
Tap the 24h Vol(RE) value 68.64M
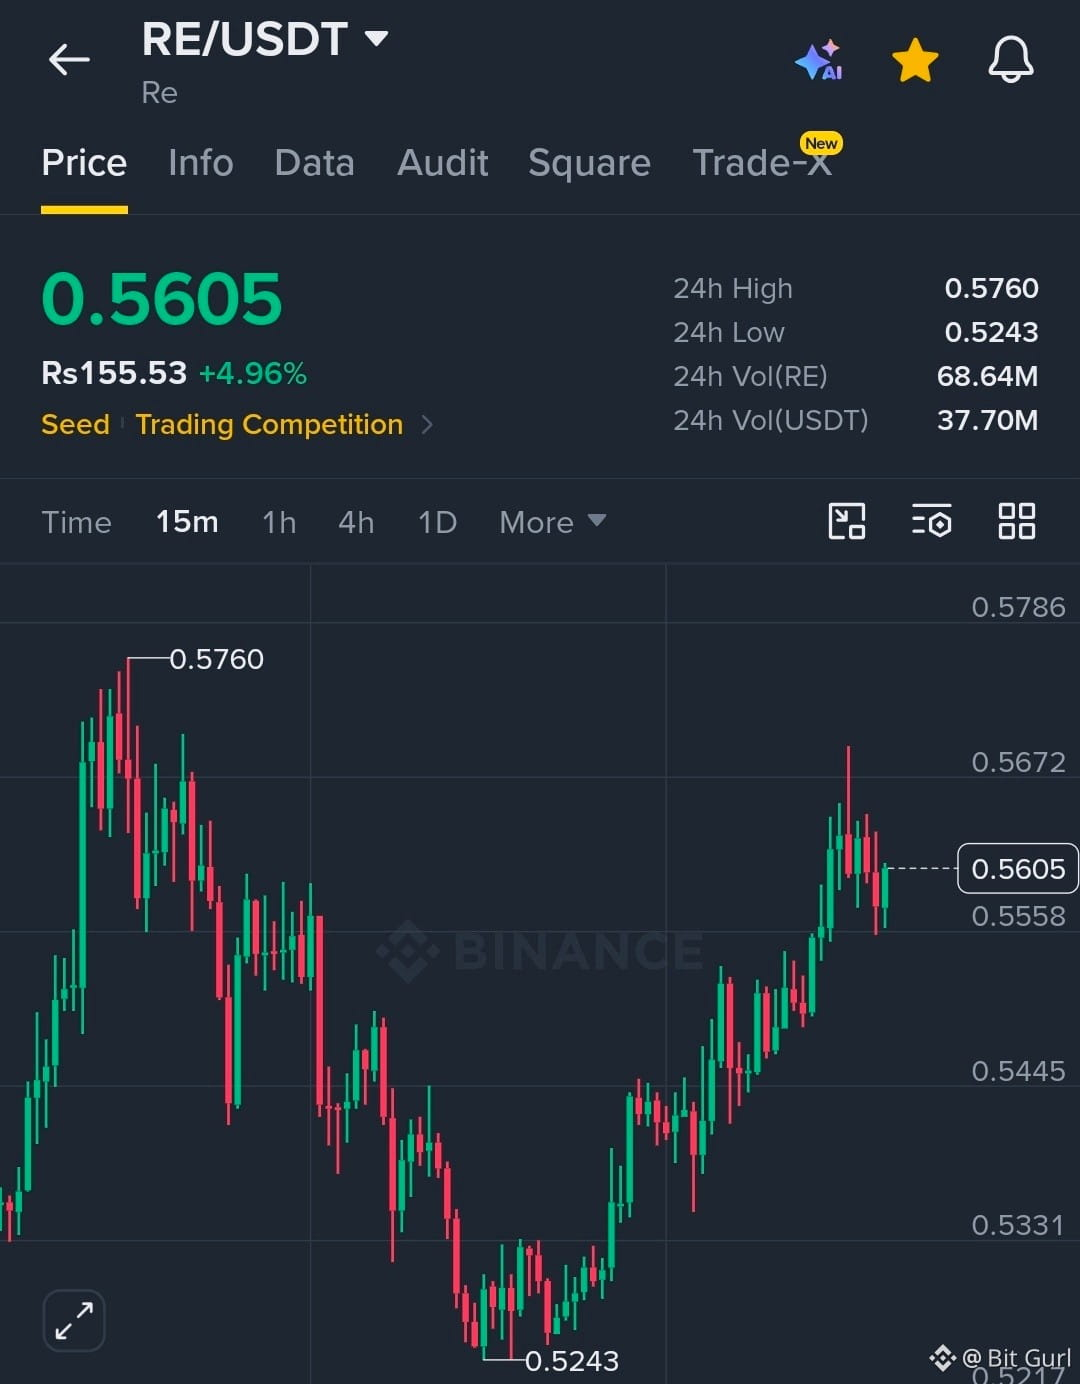pyautogui.click(x=988, y=376)
